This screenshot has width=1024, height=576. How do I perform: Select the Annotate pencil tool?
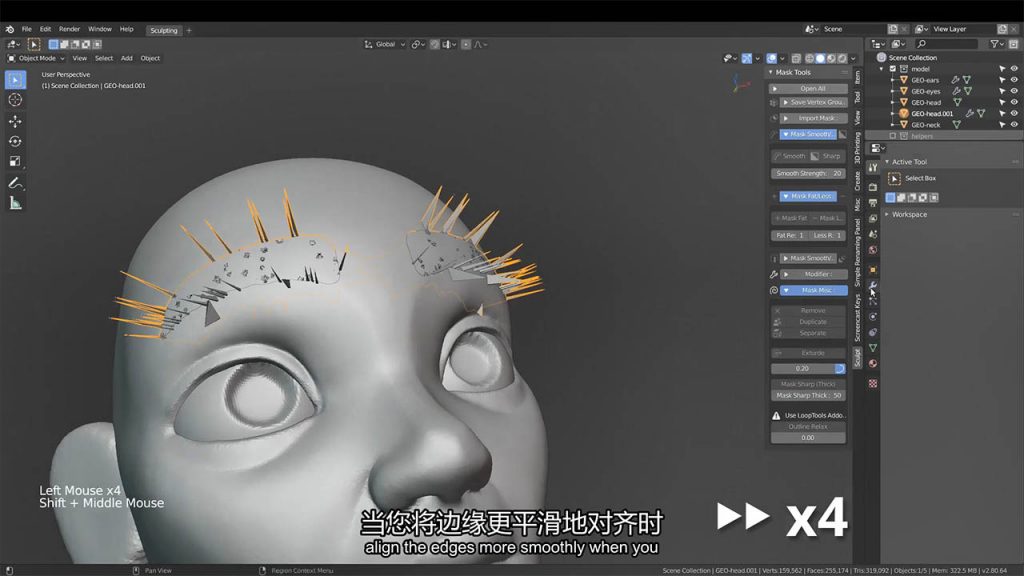pos(15,183)
